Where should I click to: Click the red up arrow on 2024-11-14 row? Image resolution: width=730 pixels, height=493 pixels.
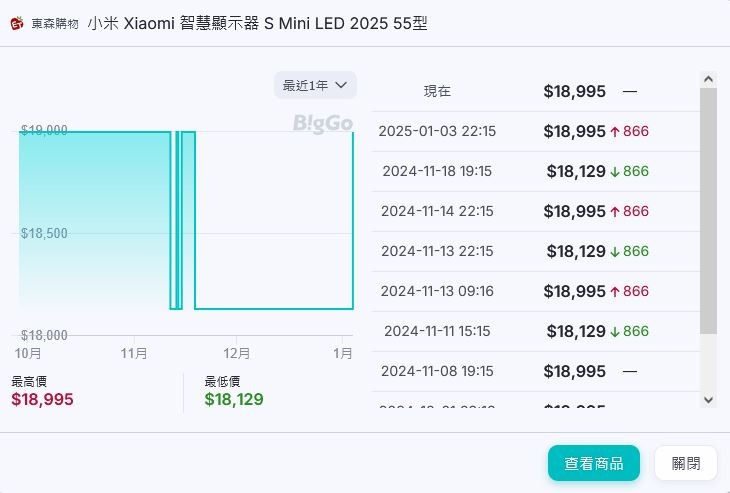pyautogui.click(x=615, y=212)
